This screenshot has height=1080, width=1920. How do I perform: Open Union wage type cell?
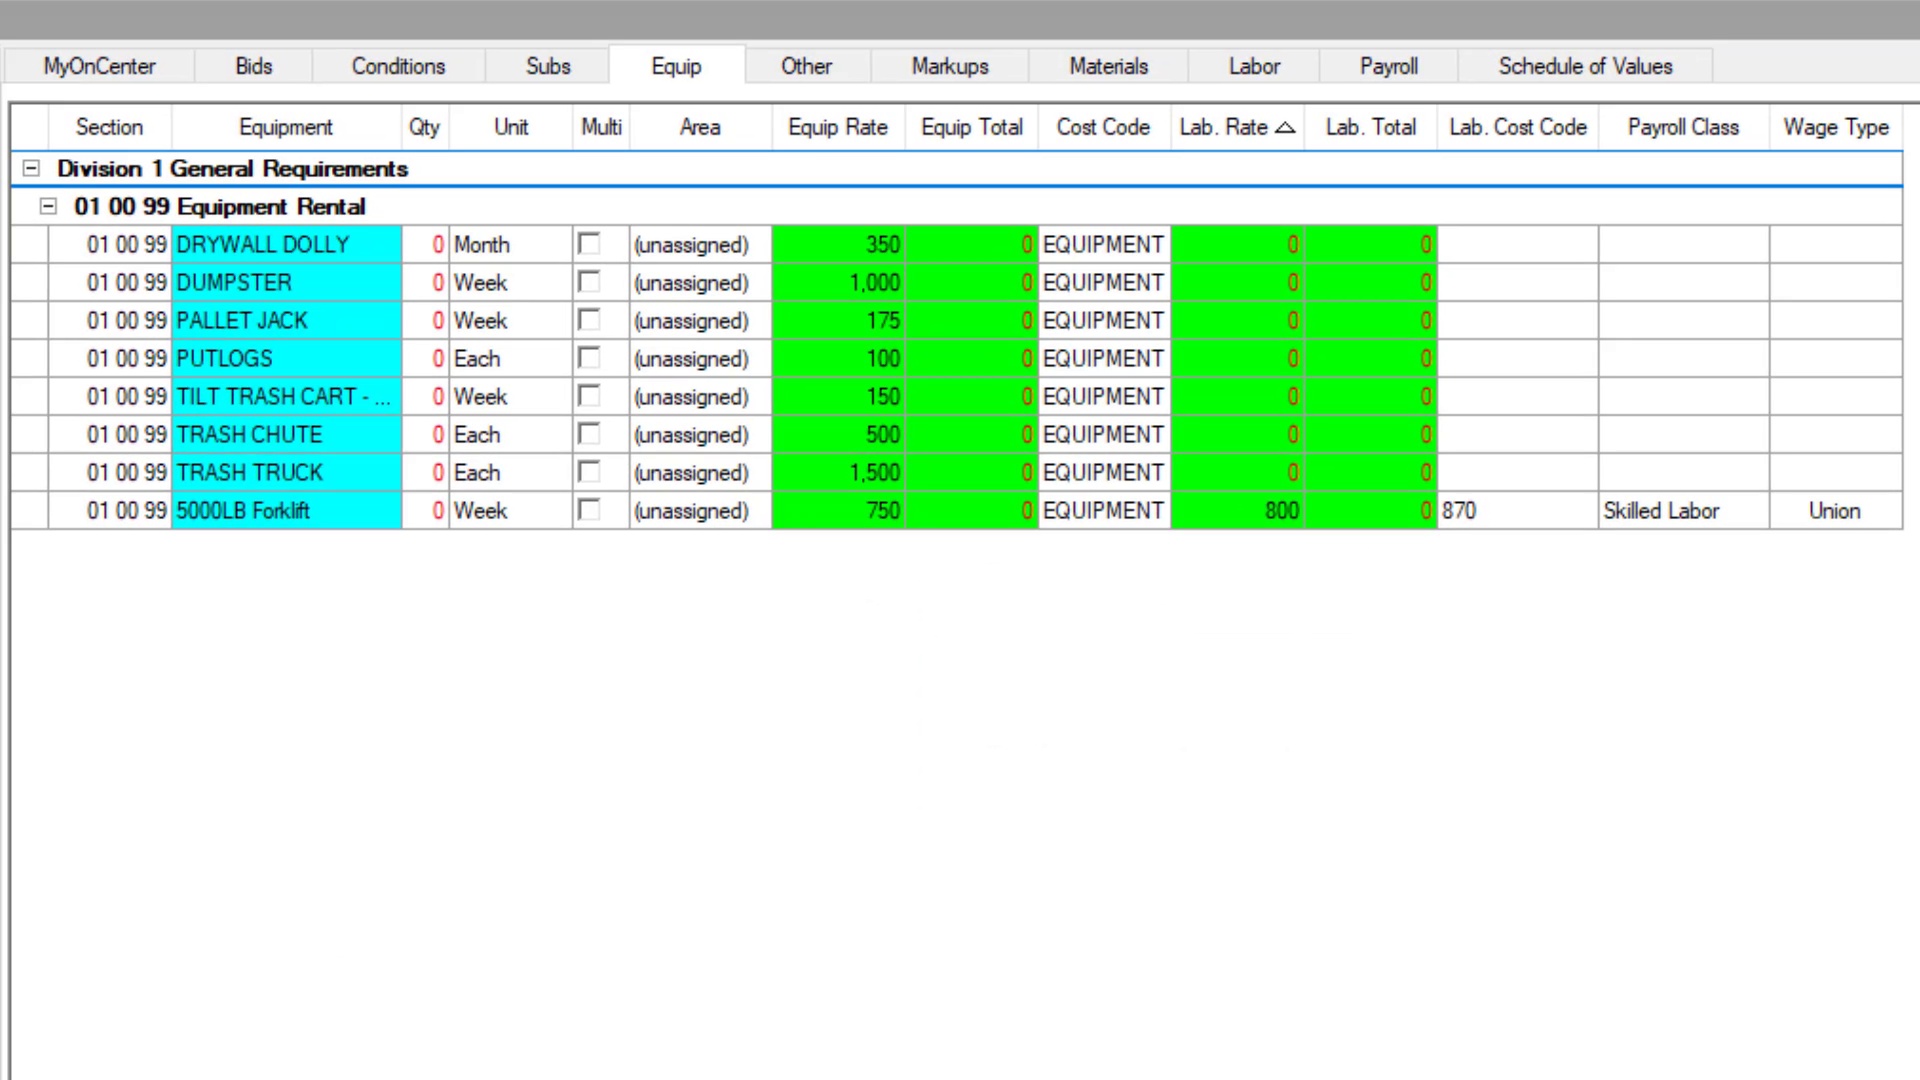point(1834,511)
